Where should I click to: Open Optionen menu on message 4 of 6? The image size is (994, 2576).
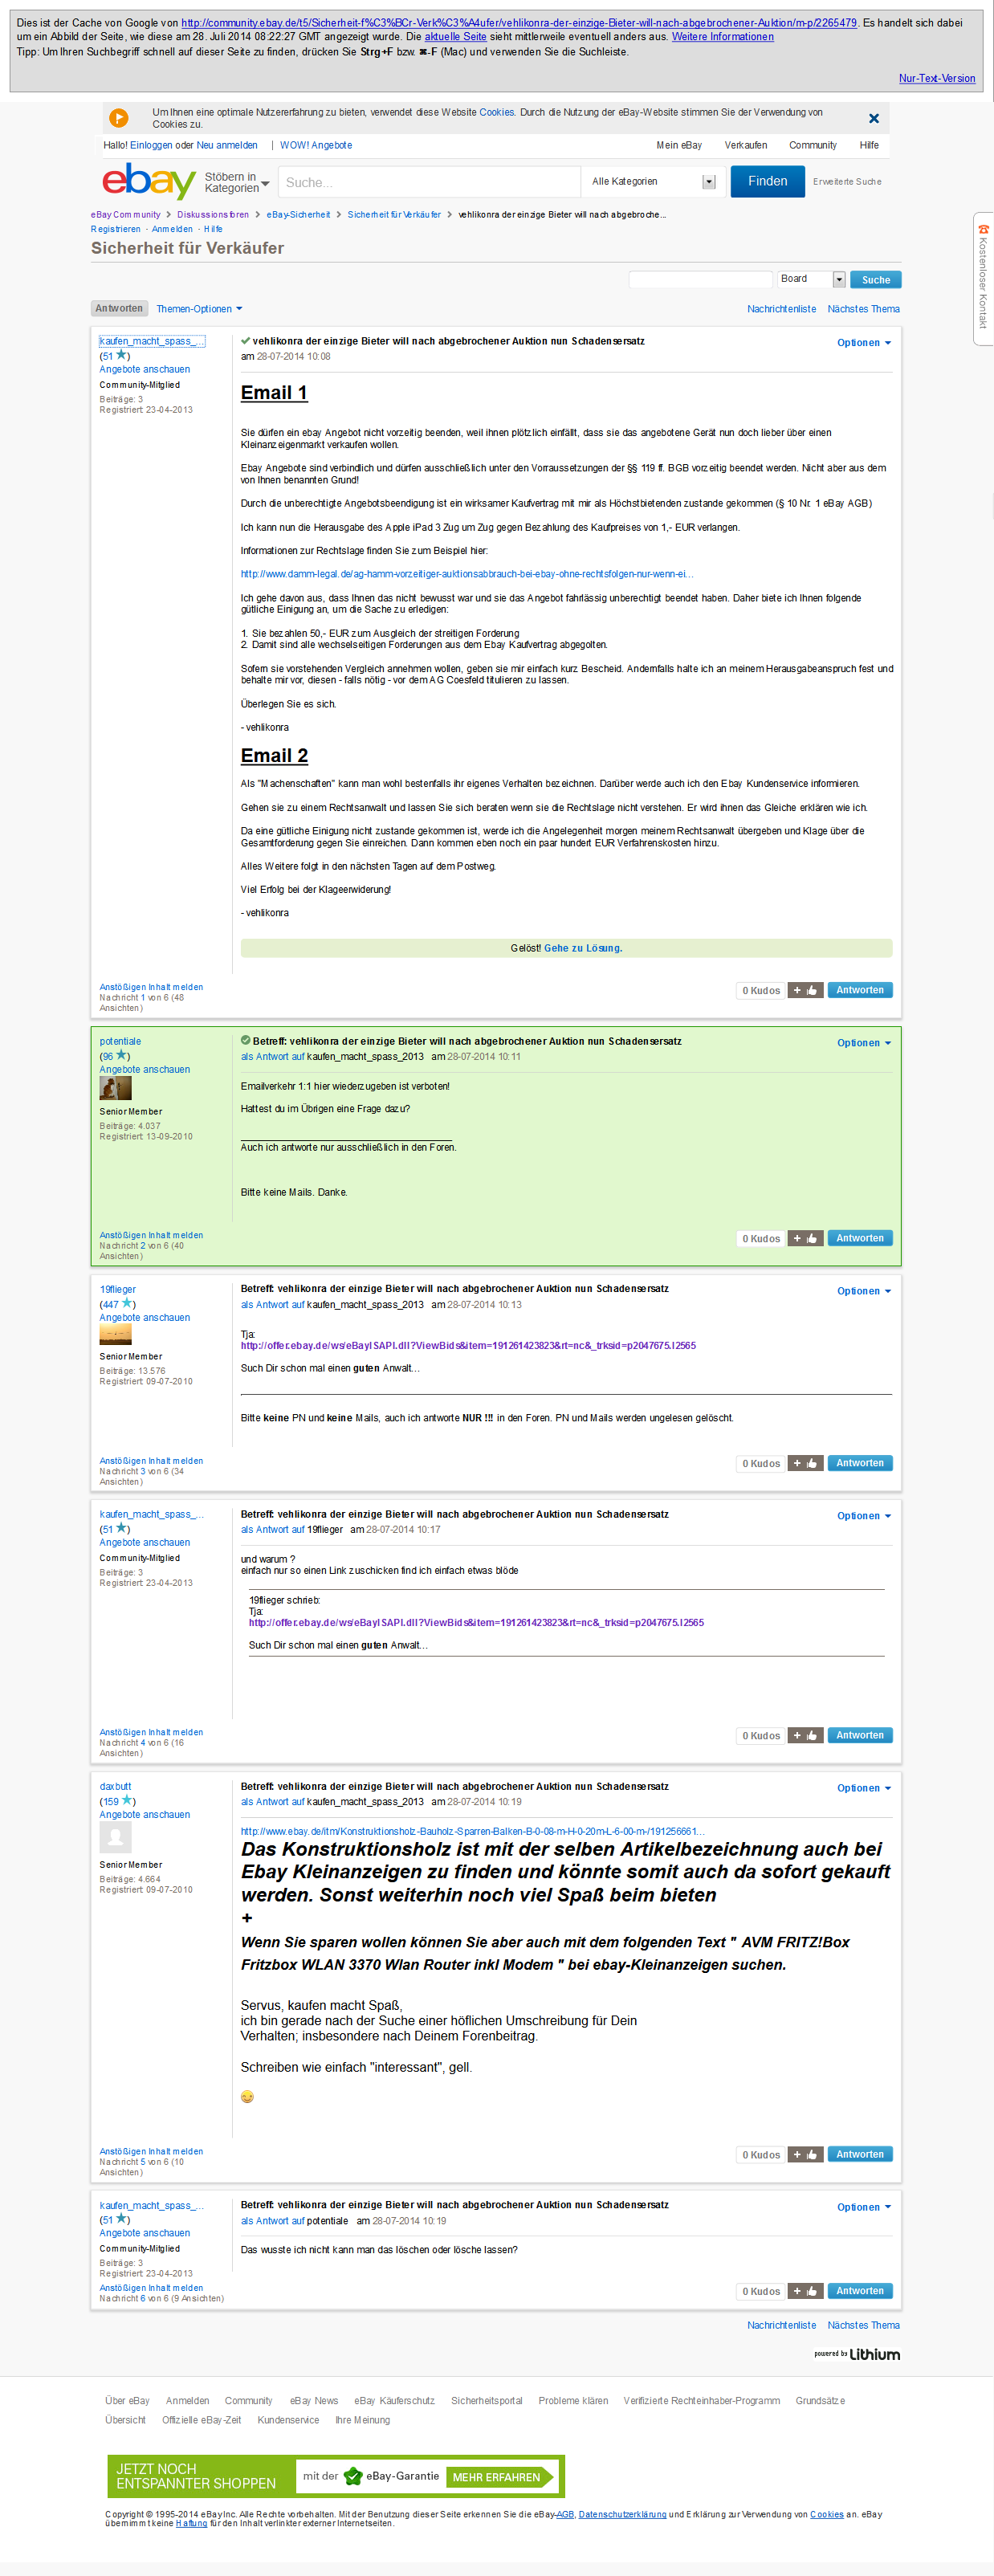click(864, 1516)
